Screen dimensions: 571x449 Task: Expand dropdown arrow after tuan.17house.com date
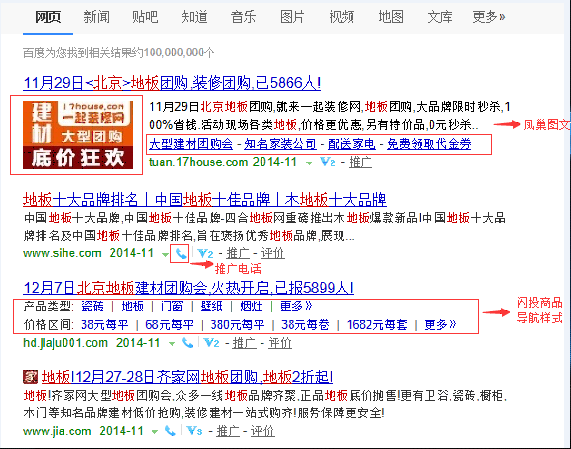tap(309, 163)
